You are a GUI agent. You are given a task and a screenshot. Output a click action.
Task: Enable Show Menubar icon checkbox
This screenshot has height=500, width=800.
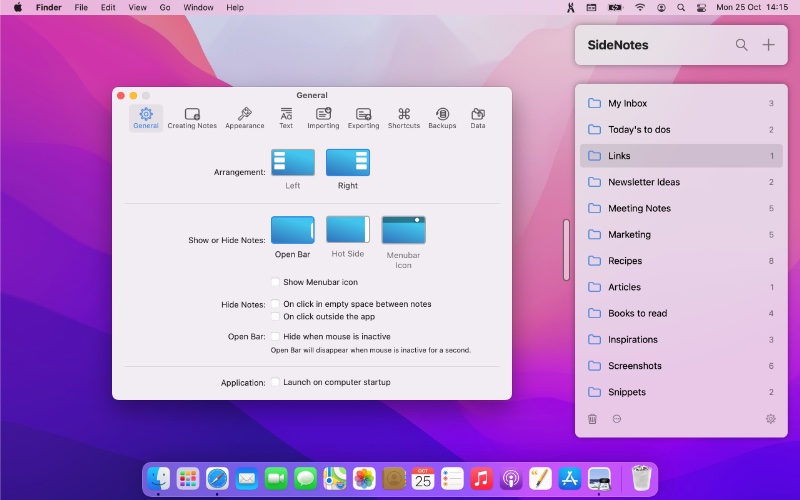(276, 282)
